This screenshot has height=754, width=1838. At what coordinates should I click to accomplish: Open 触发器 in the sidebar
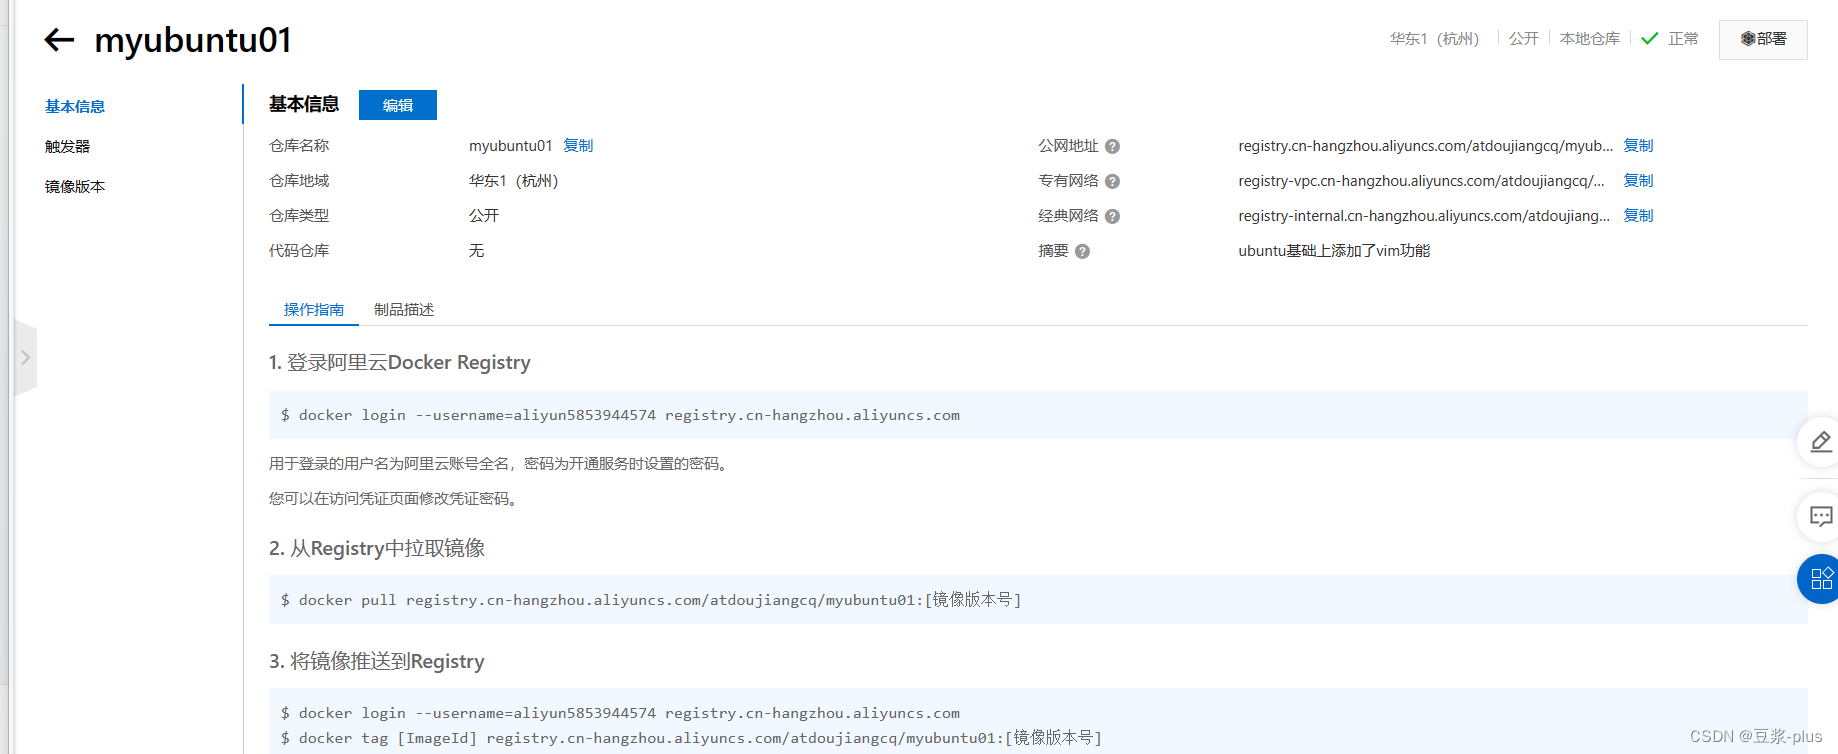tap(67, 146)
